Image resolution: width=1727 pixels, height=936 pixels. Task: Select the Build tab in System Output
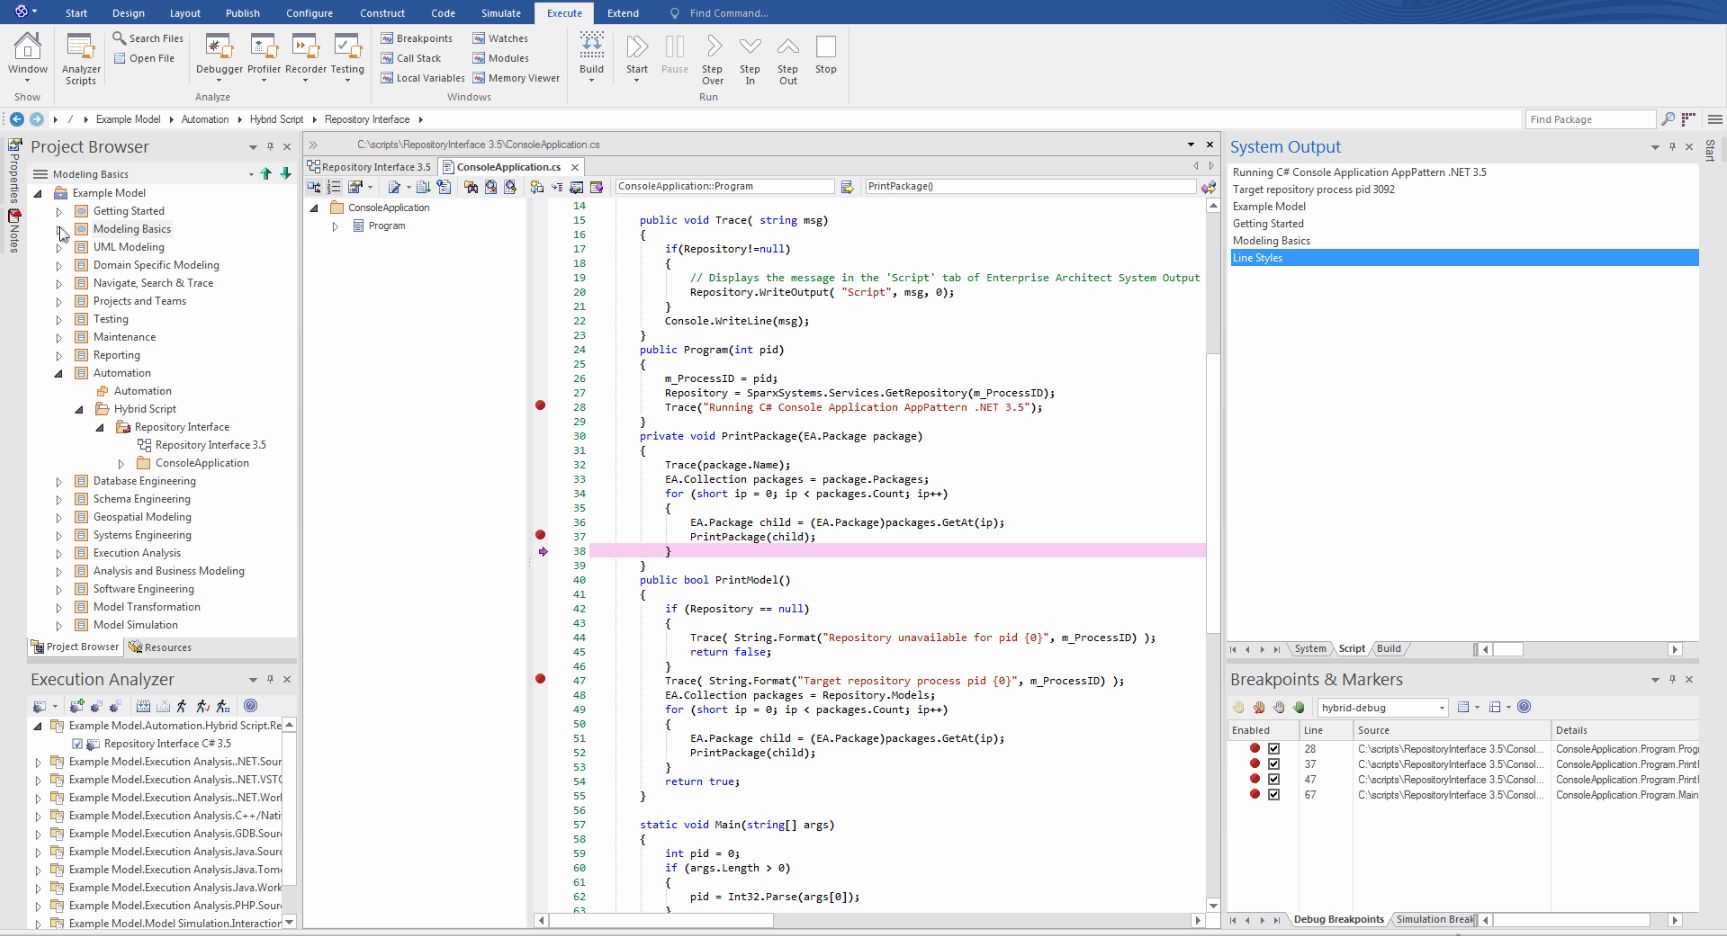(x=1389, y=649)
